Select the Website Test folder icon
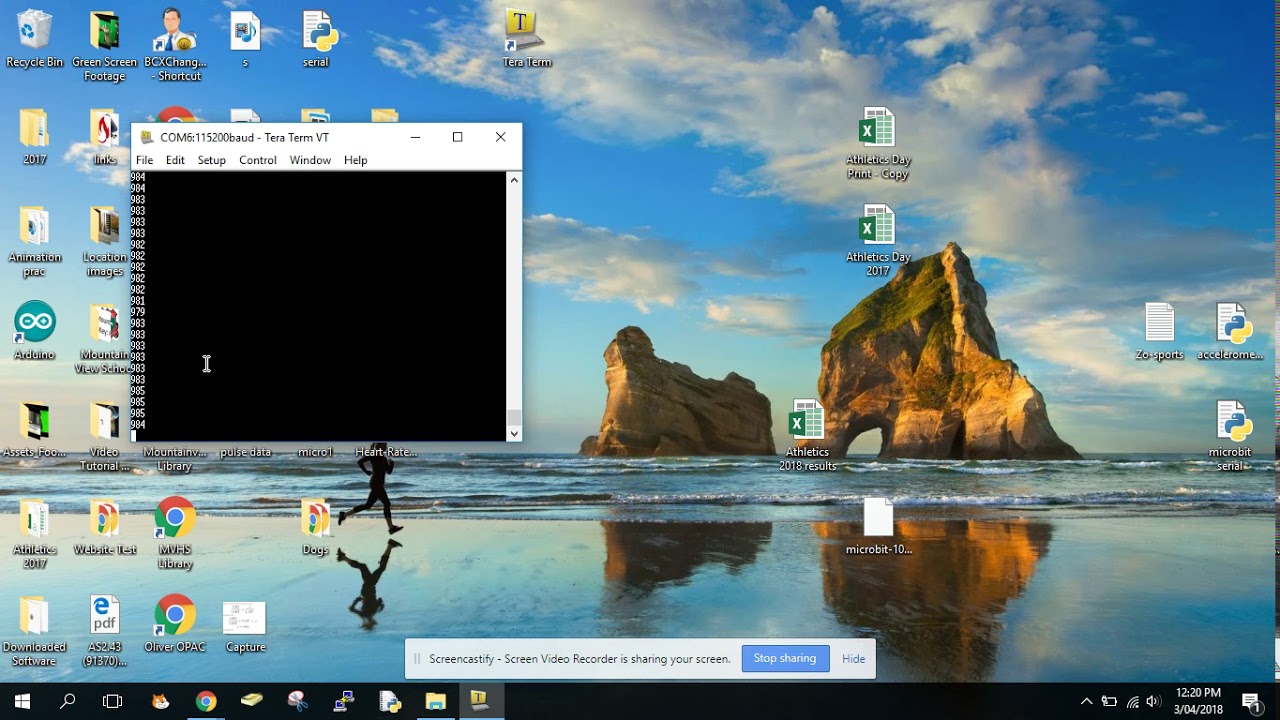 point(105,526)
